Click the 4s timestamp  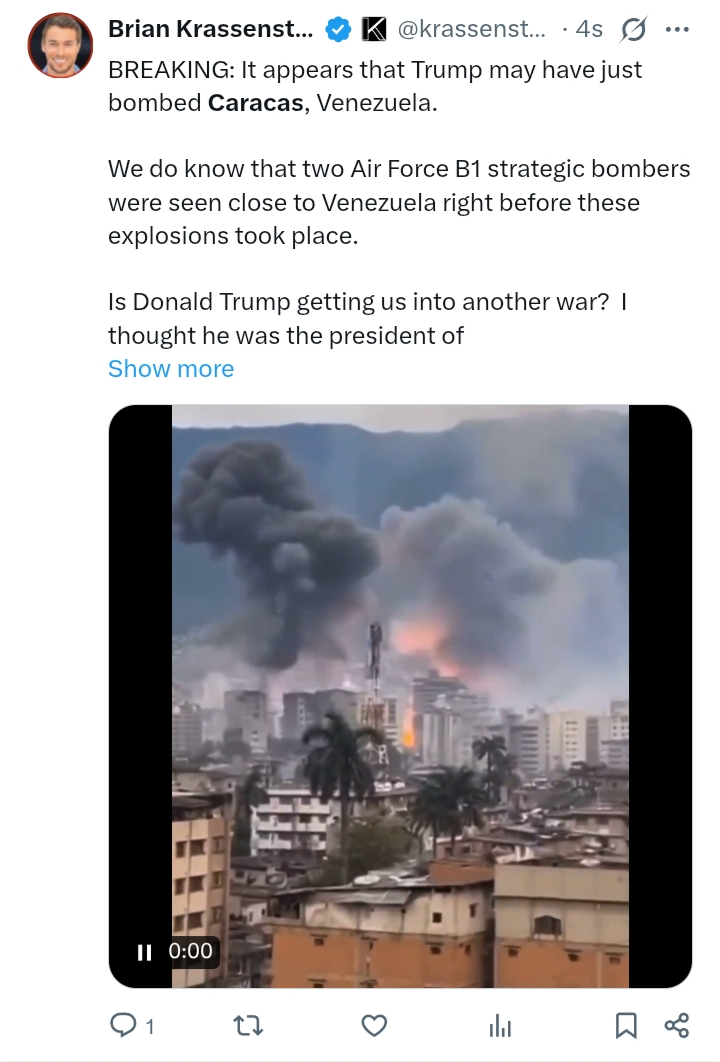click(x=589, y=29)
